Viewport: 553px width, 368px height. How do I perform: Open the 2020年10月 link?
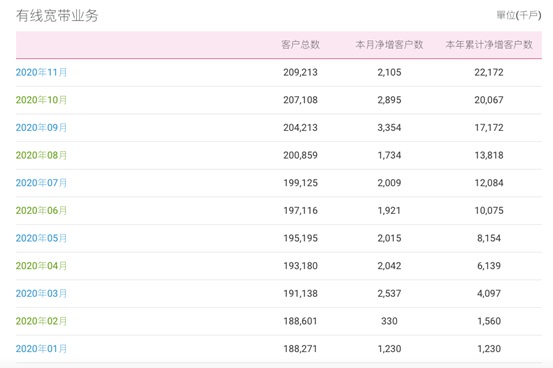point(41,100)
